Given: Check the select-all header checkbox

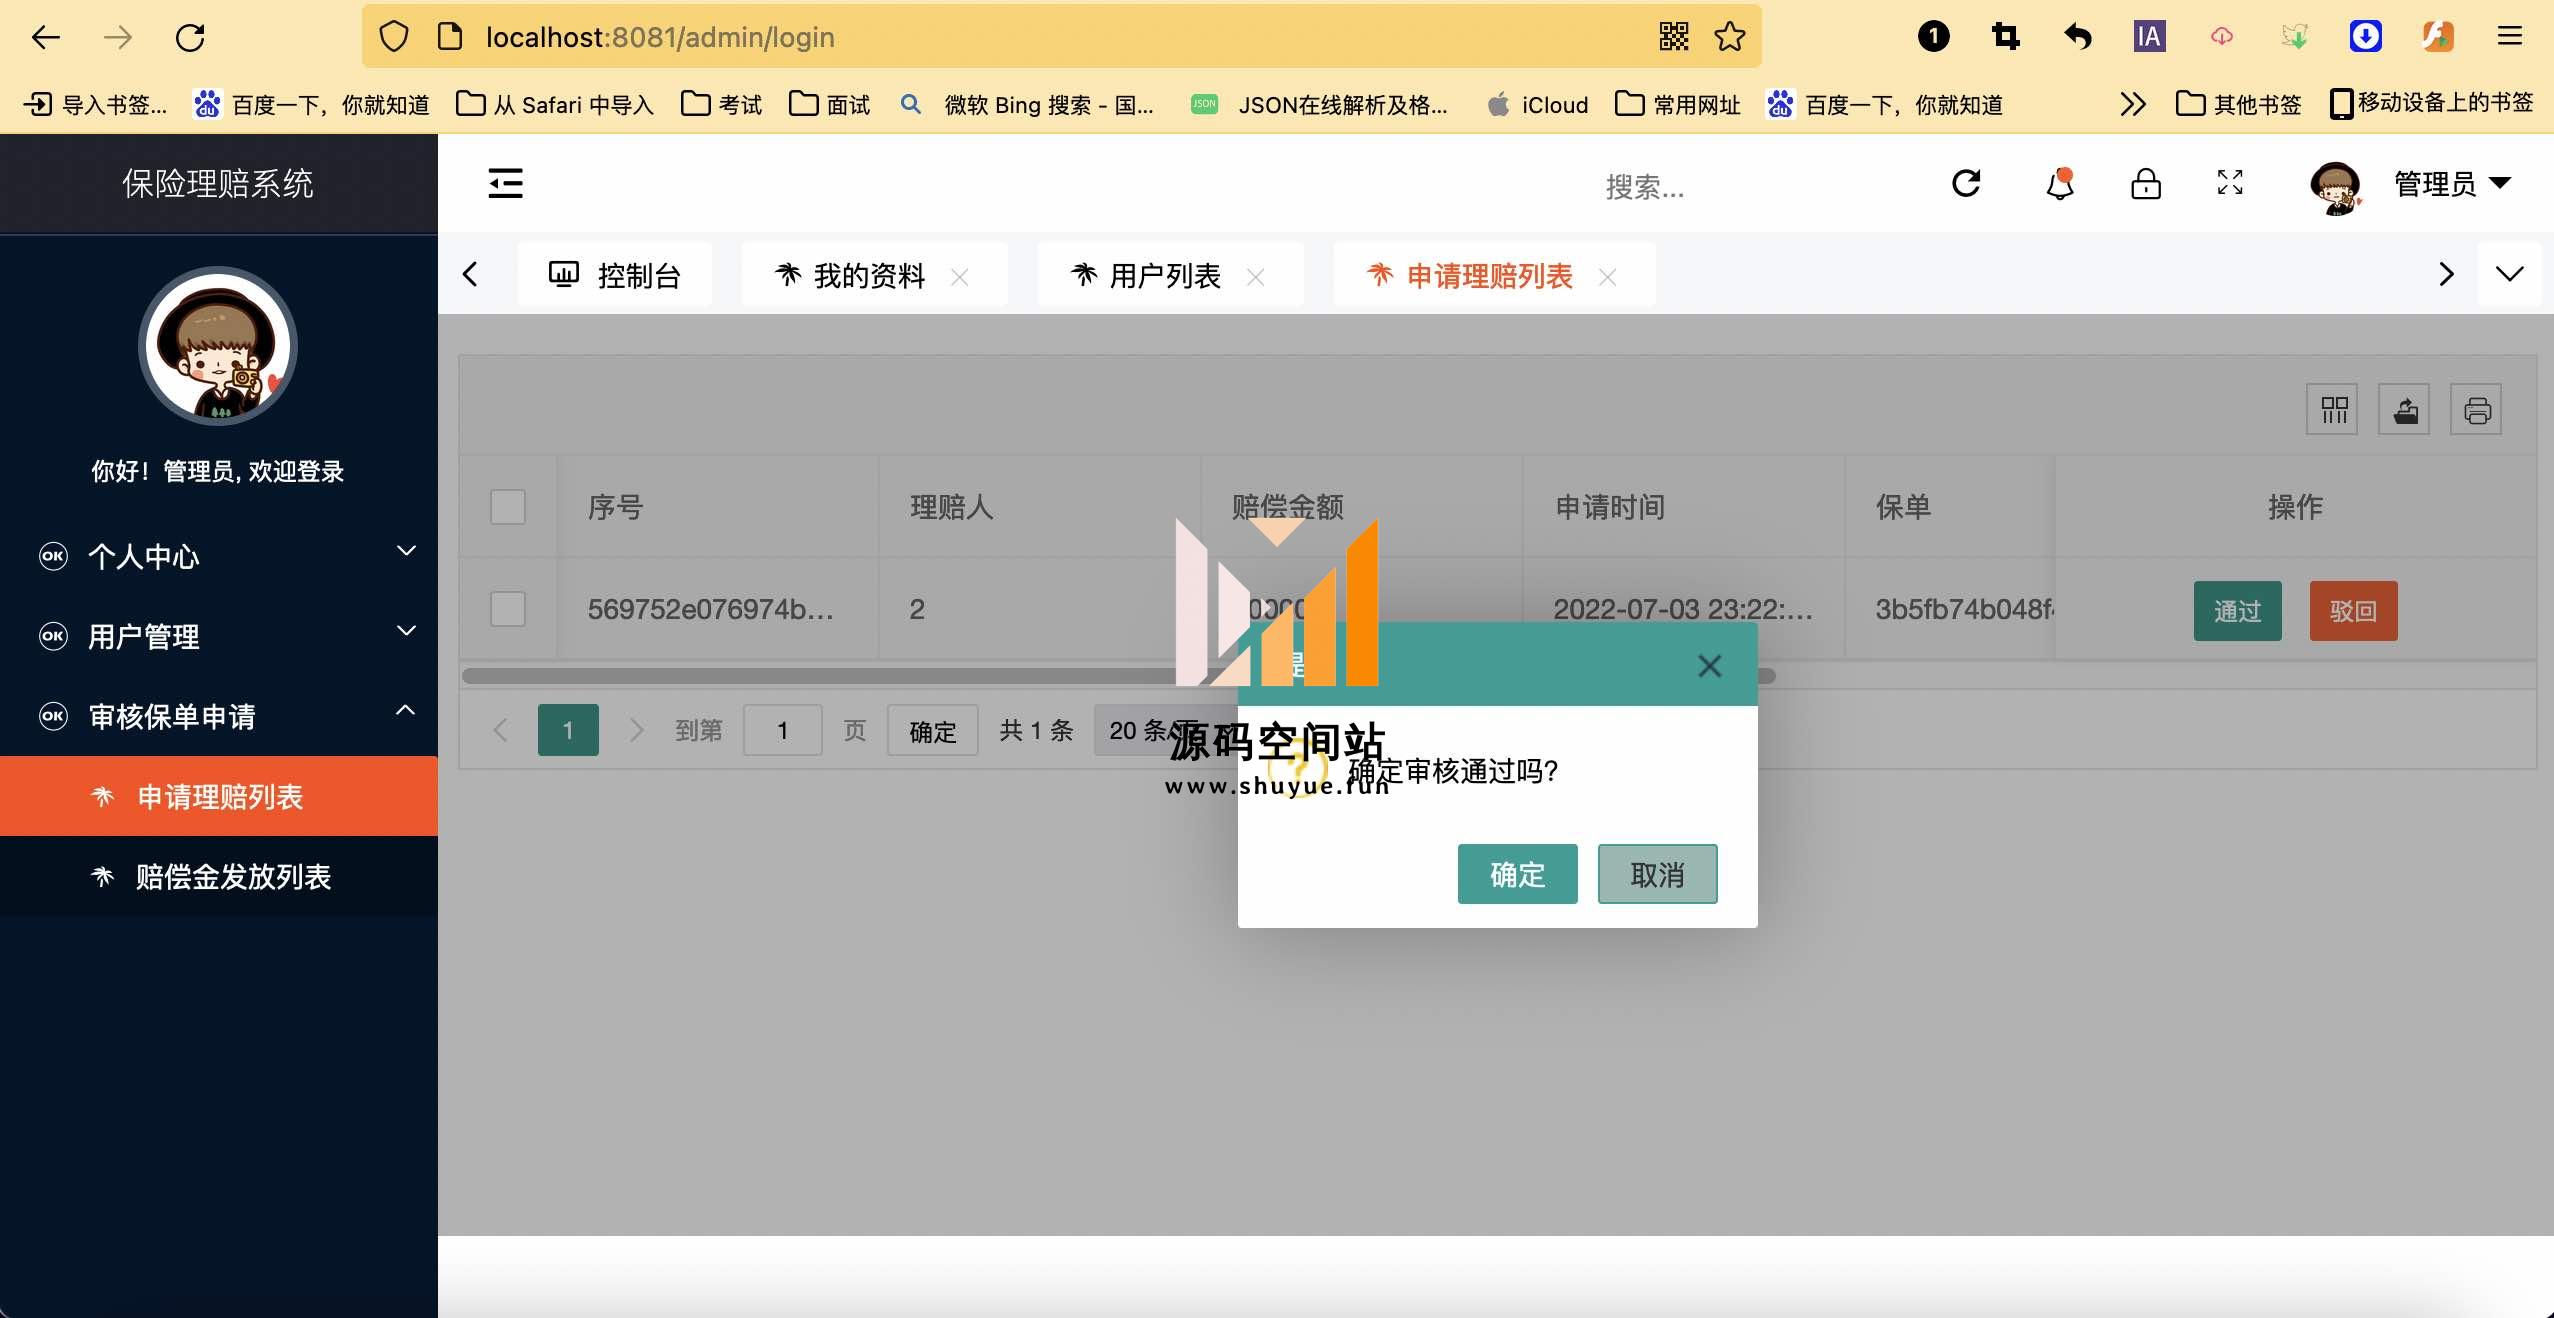Looking at the screenshot, I should 508,507.
